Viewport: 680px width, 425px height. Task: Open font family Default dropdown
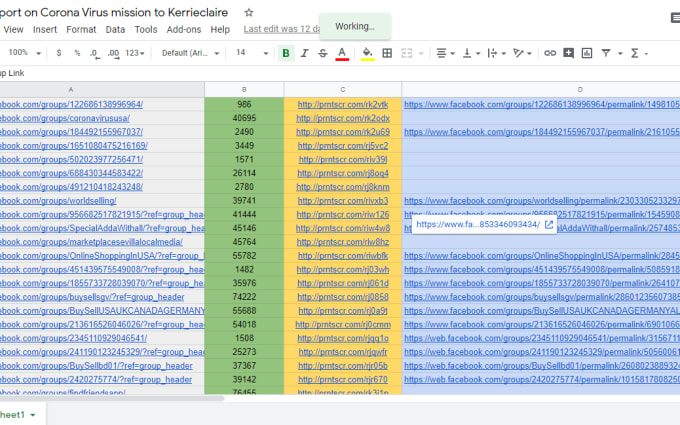click(190, 53)
